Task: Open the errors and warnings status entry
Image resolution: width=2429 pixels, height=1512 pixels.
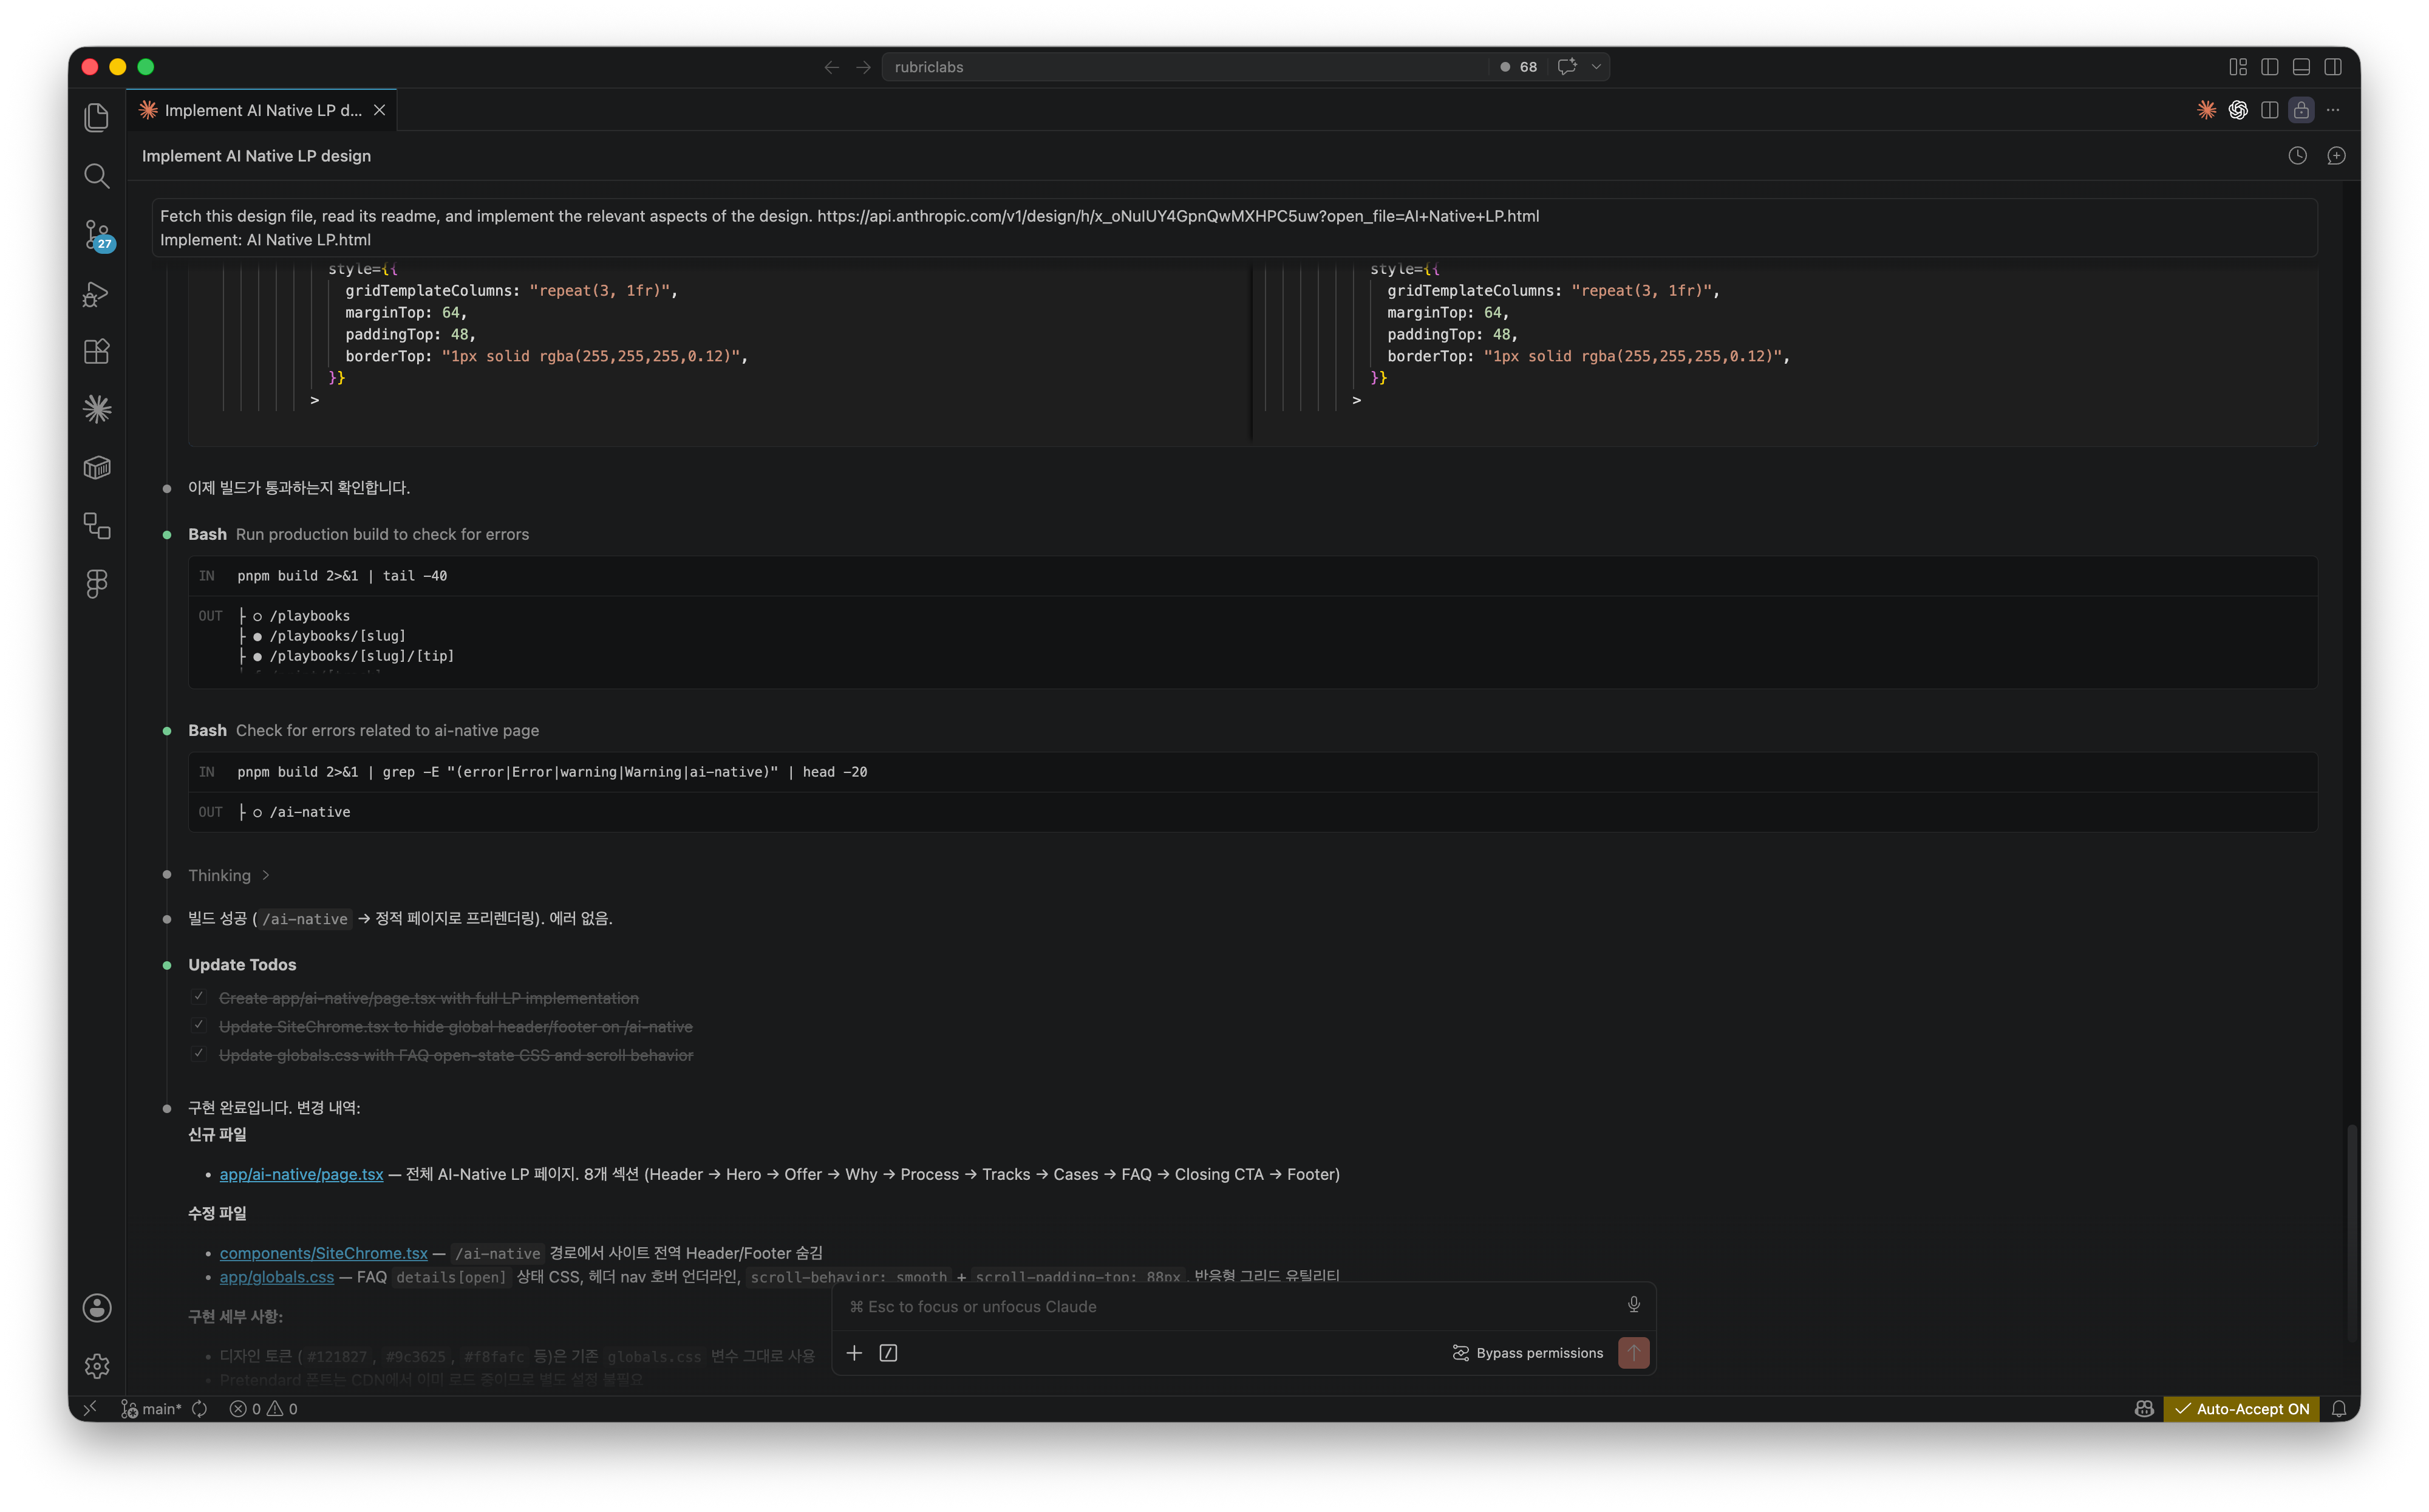Action: tap(264, 1408)
